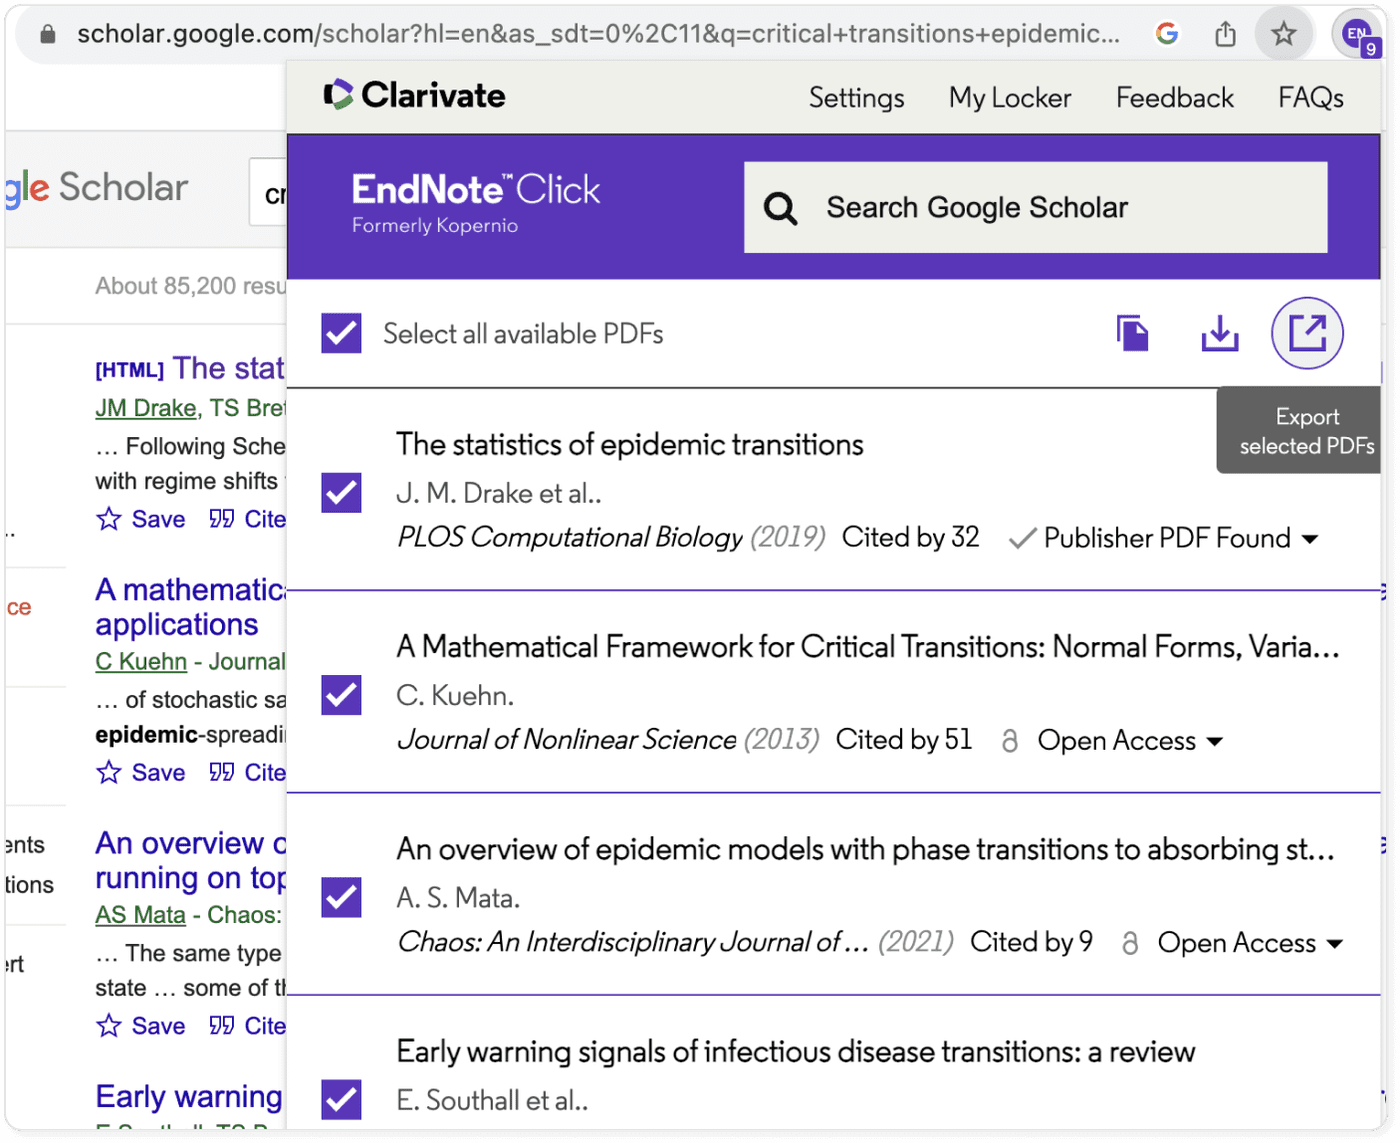The height and width of the screenshot is (1143, 1400).
Task: Uncheck the A. S. Mata article
Action: (x=340, y=897)
